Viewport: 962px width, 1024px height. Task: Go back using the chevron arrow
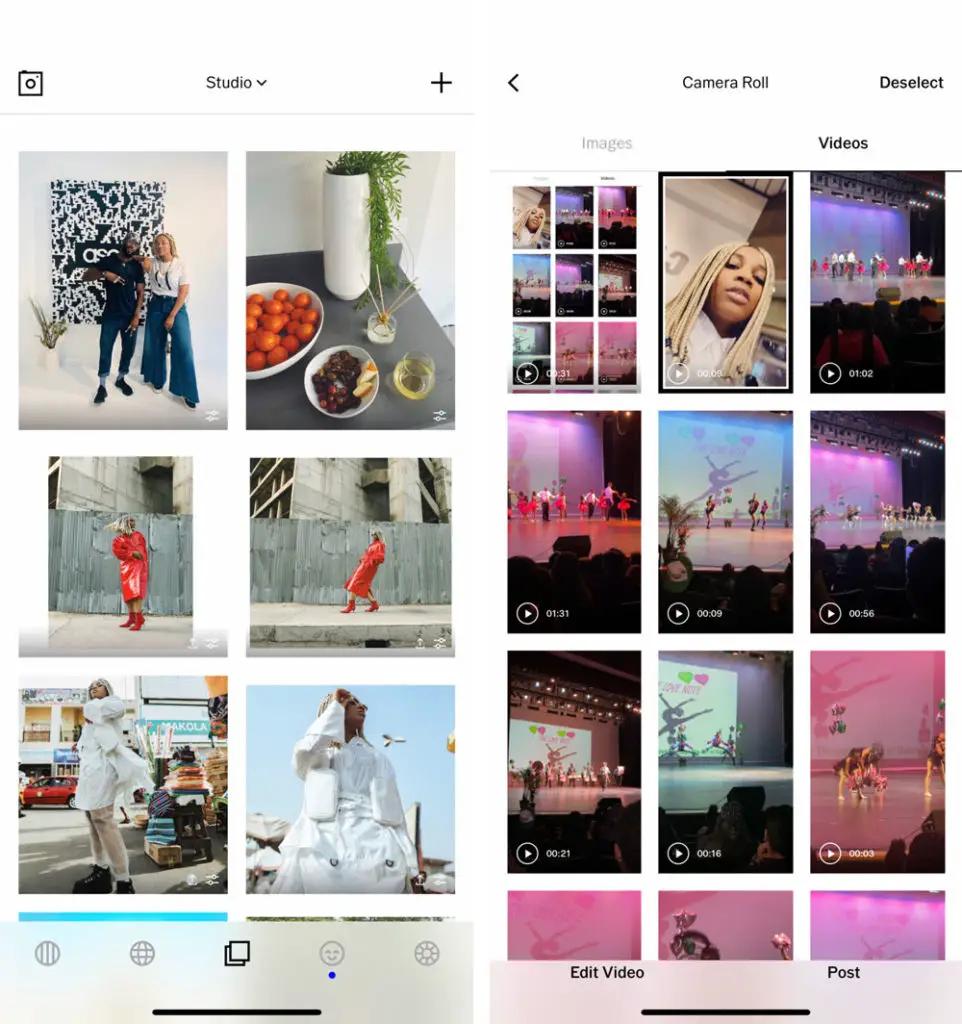[513, 83]
